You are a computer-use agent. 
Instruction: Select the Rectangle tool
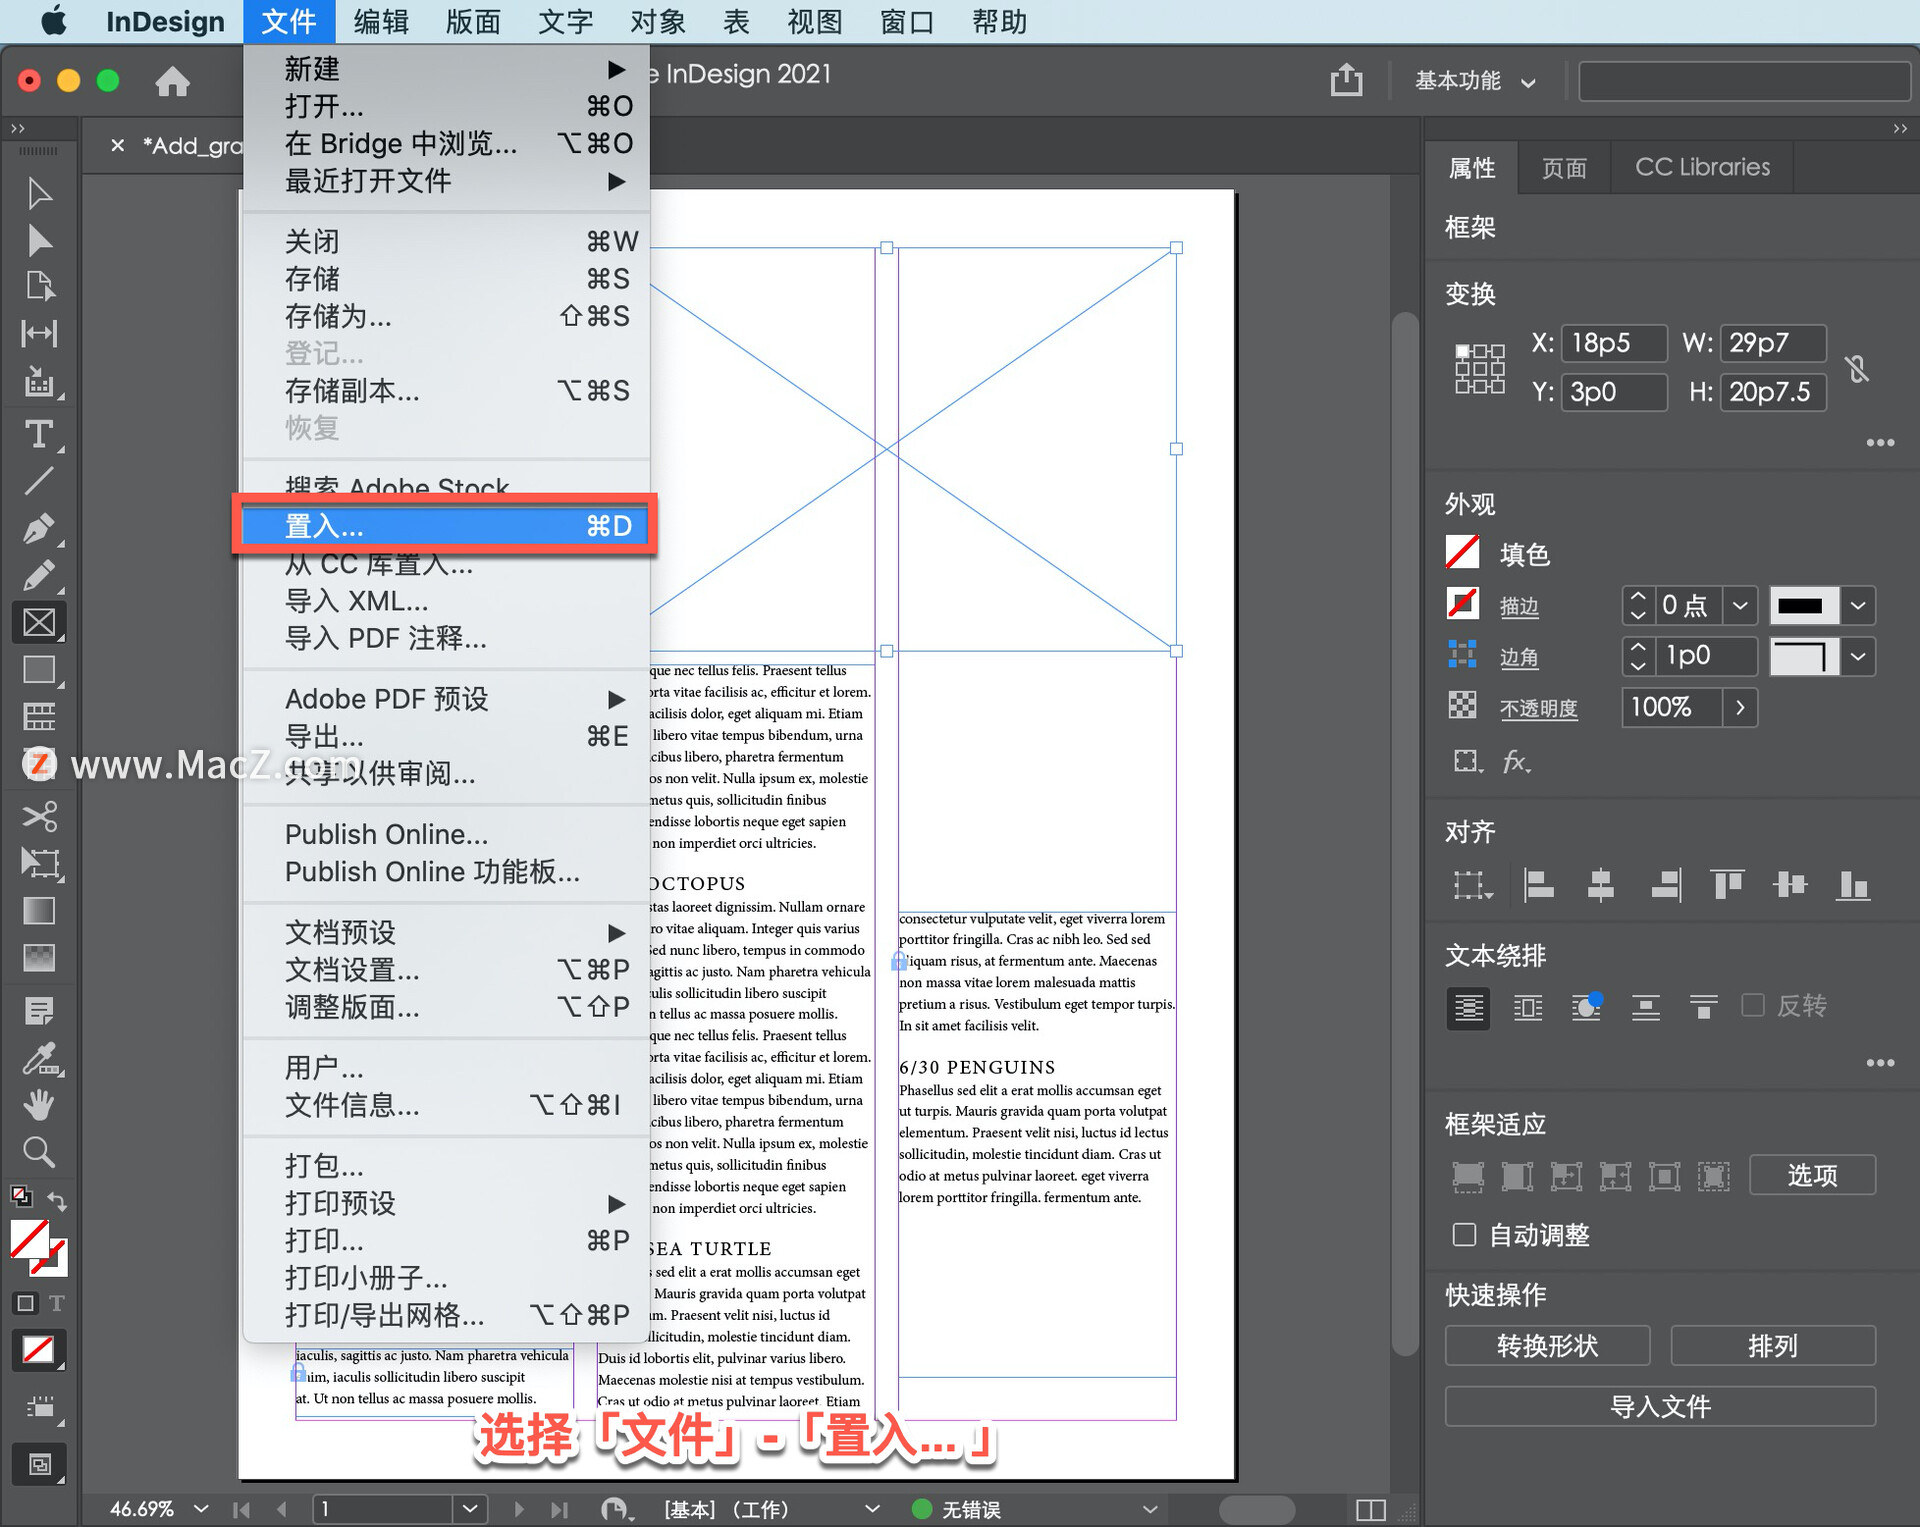(39, 669)
